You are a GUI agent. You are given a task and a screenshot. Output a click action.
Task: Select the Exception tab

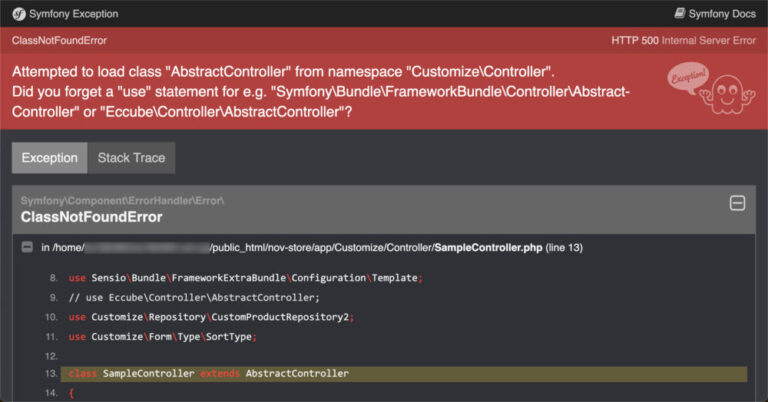coord(49,158)
